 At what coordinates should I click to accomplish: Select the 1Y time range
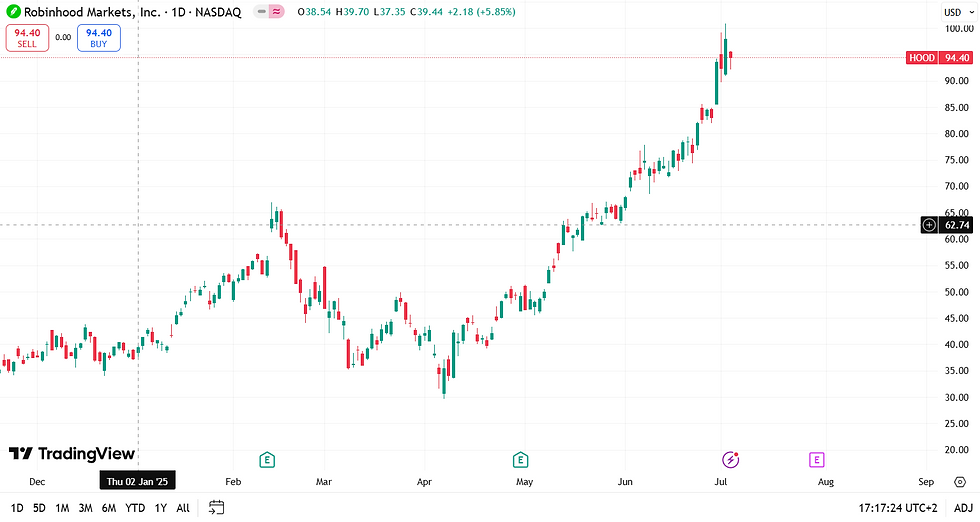(161, 508)
